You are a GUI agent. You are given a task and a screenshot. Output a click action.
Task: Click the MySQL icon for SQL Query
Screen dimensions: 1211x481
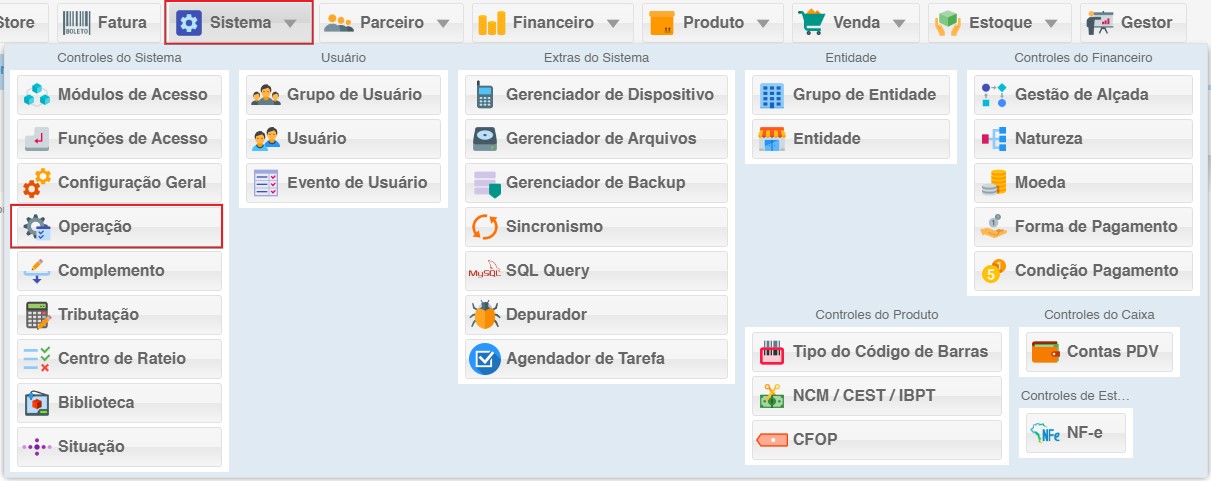tap(485, 271)
